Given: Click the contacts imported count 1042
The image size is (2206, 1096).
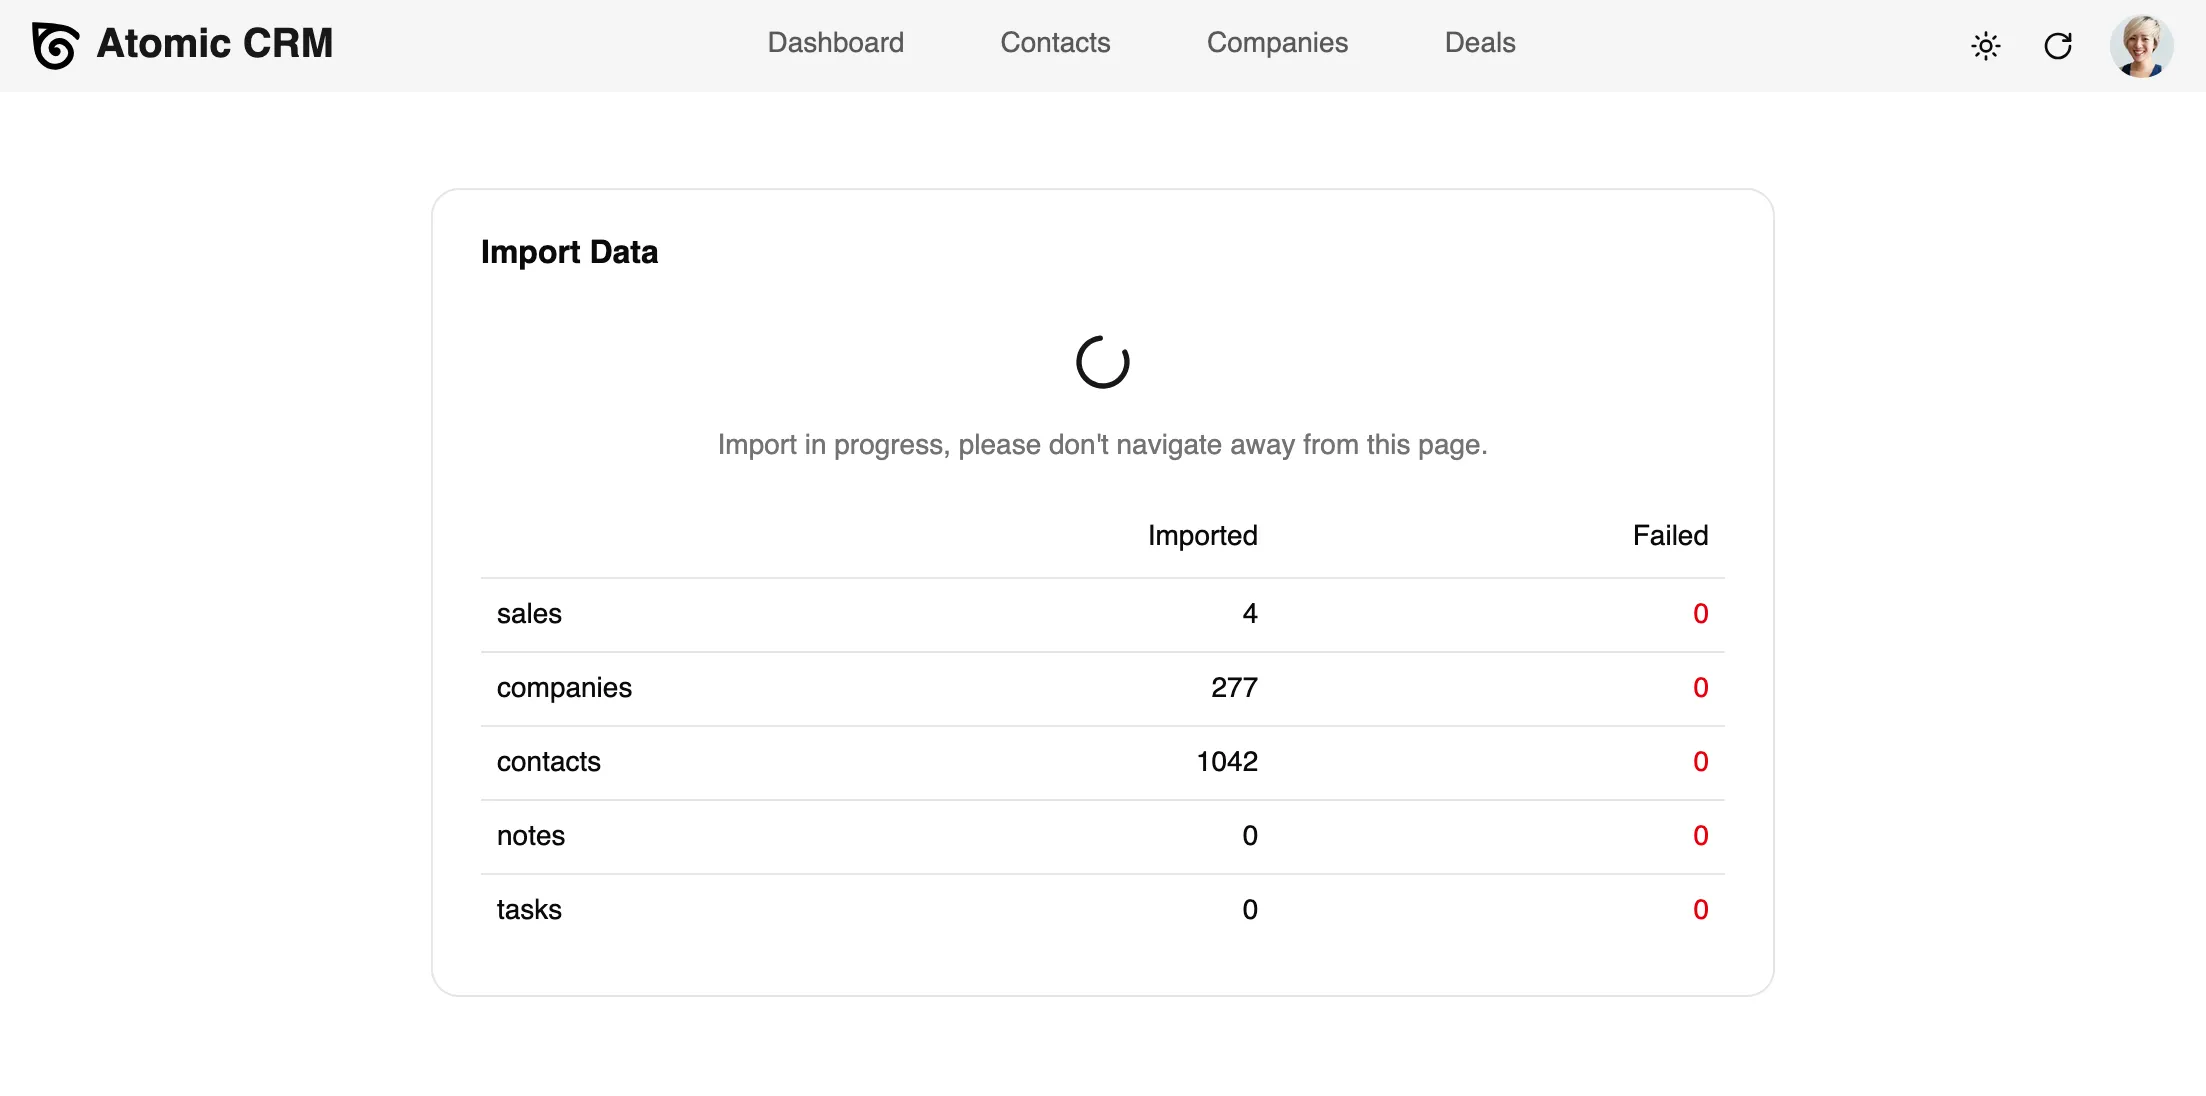Looking at the screenshot, I should (1227, 762).
